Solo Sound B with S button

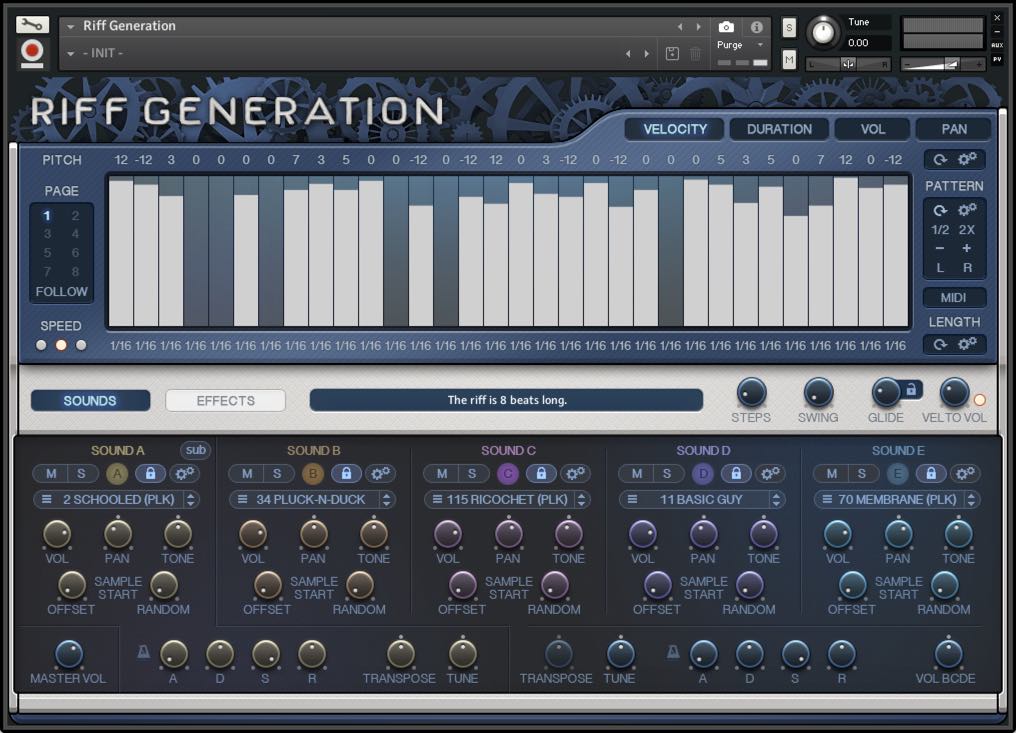point(277,474)
